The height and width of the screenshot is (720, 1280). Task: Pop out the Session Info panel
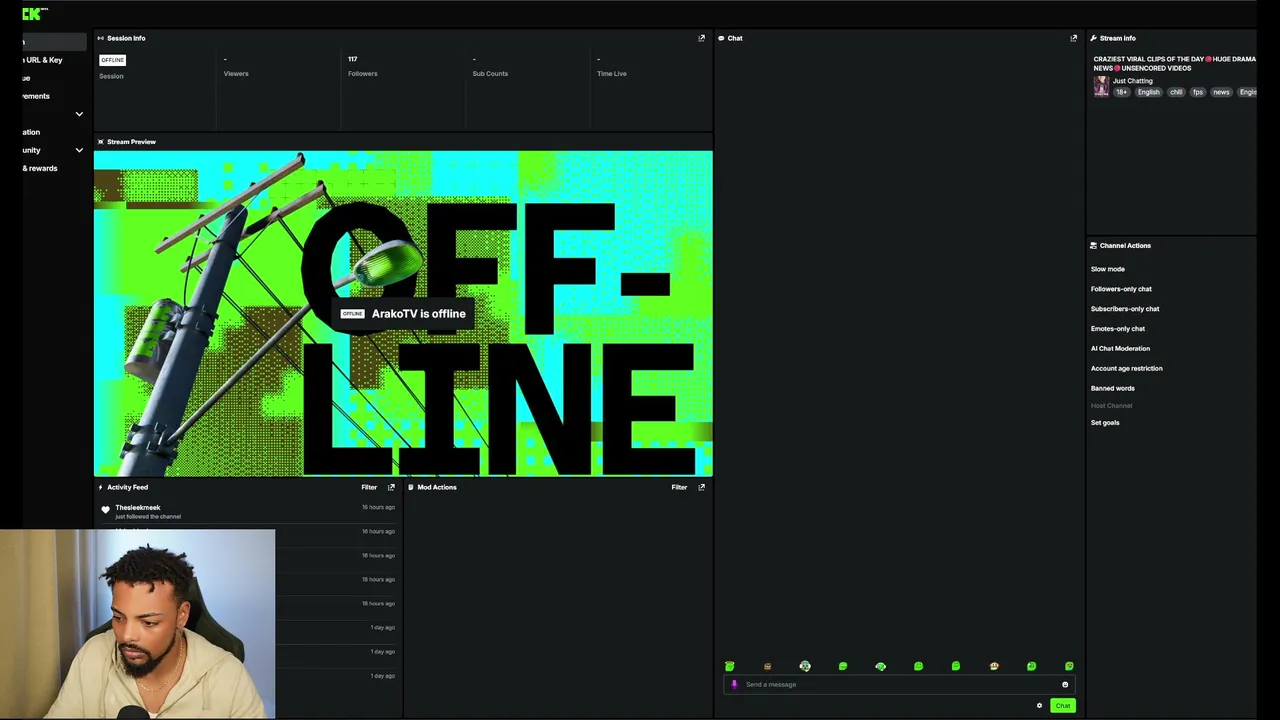[701, 38]
